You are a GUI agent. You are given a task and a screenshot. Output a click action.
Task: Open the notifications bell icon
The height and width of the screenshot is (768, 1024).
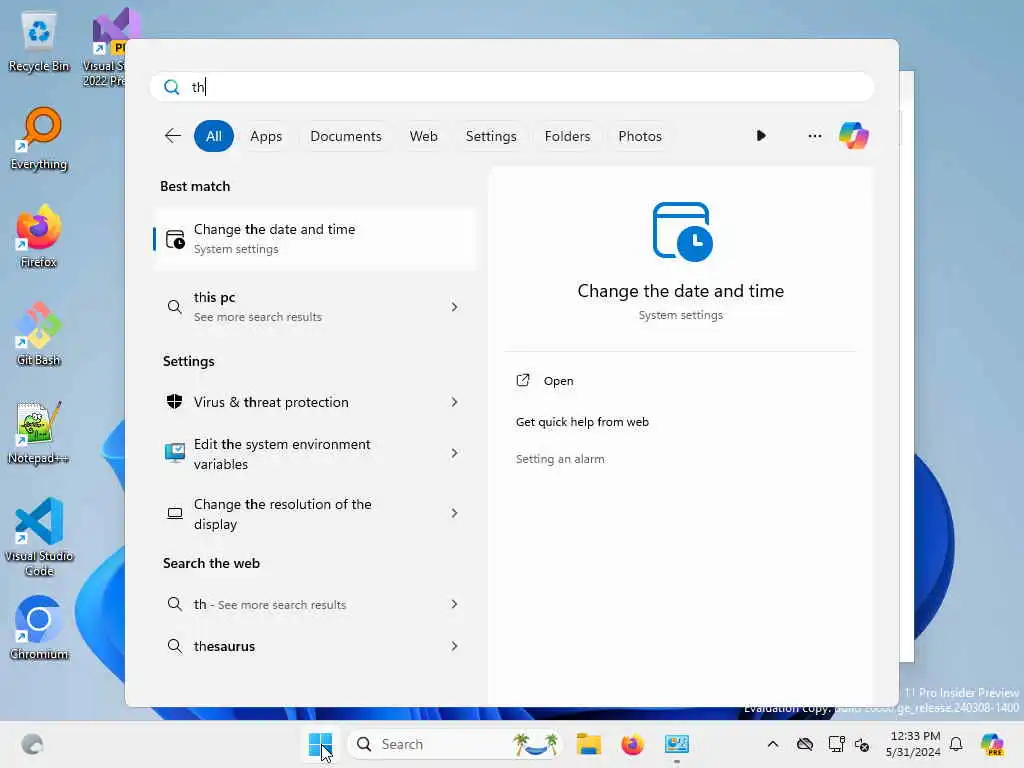pyautogui.click(x=956, y=744)
